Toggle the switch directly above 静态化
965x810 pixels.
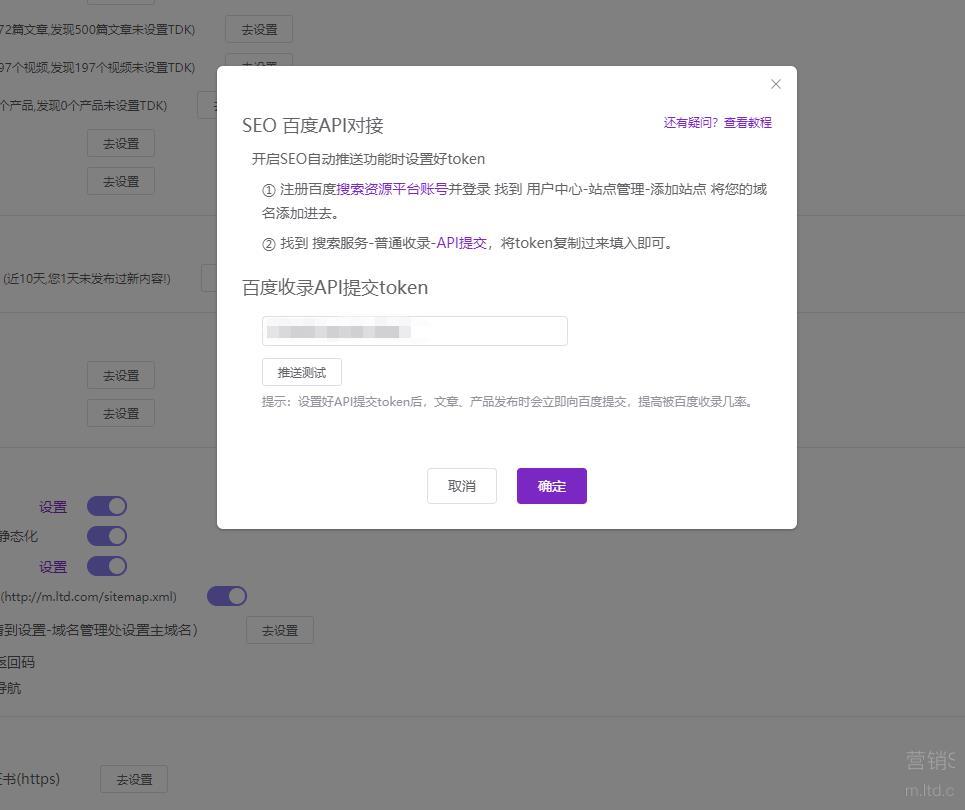107,506
